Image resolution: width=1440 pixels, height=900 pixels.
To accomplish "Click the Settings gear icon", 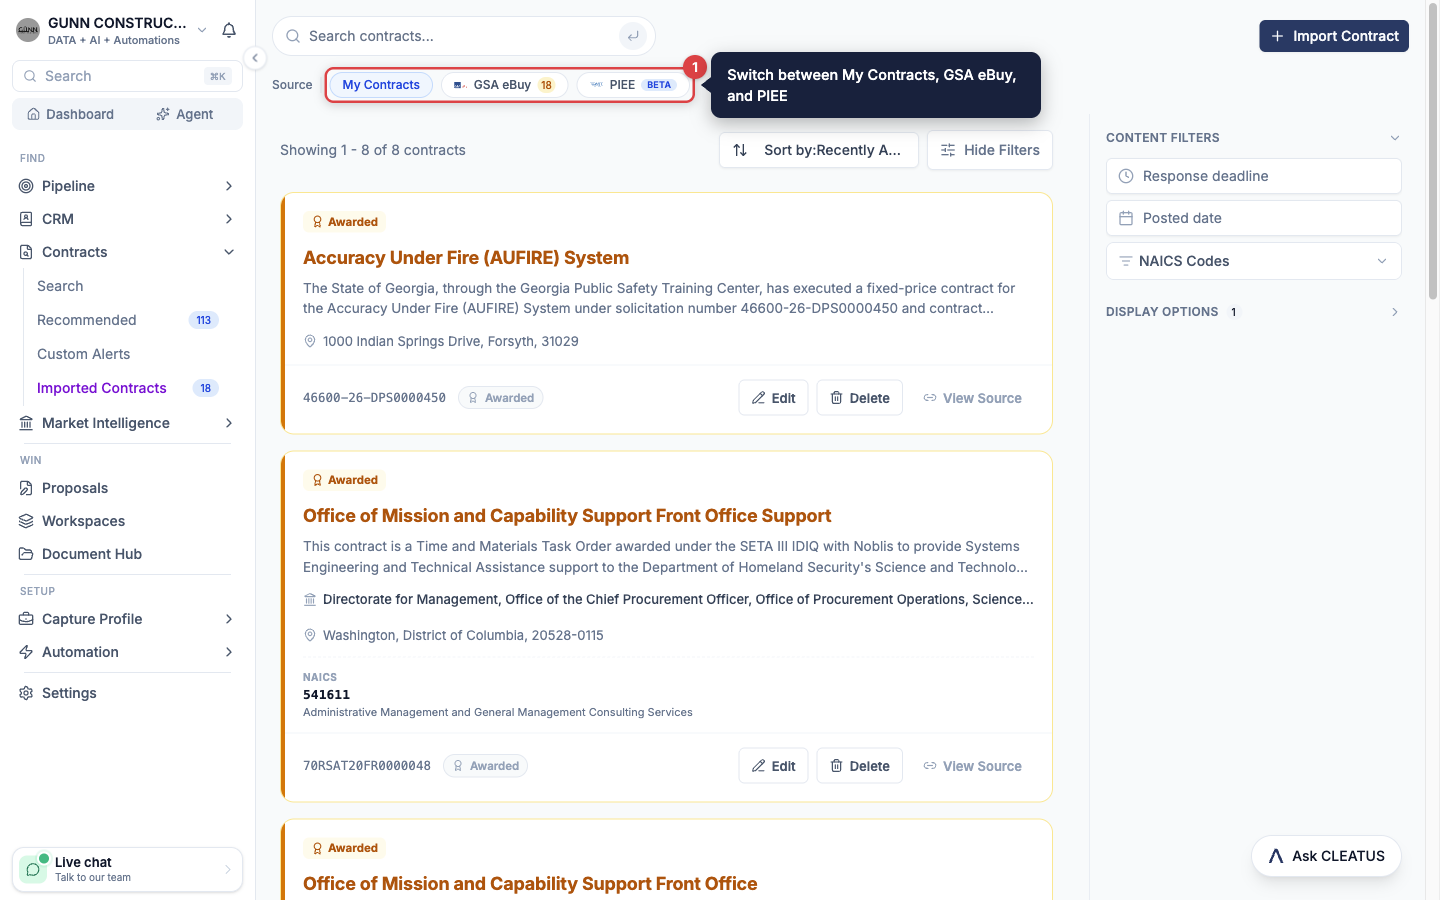I will pyautogui.click(x=26, y=693).
